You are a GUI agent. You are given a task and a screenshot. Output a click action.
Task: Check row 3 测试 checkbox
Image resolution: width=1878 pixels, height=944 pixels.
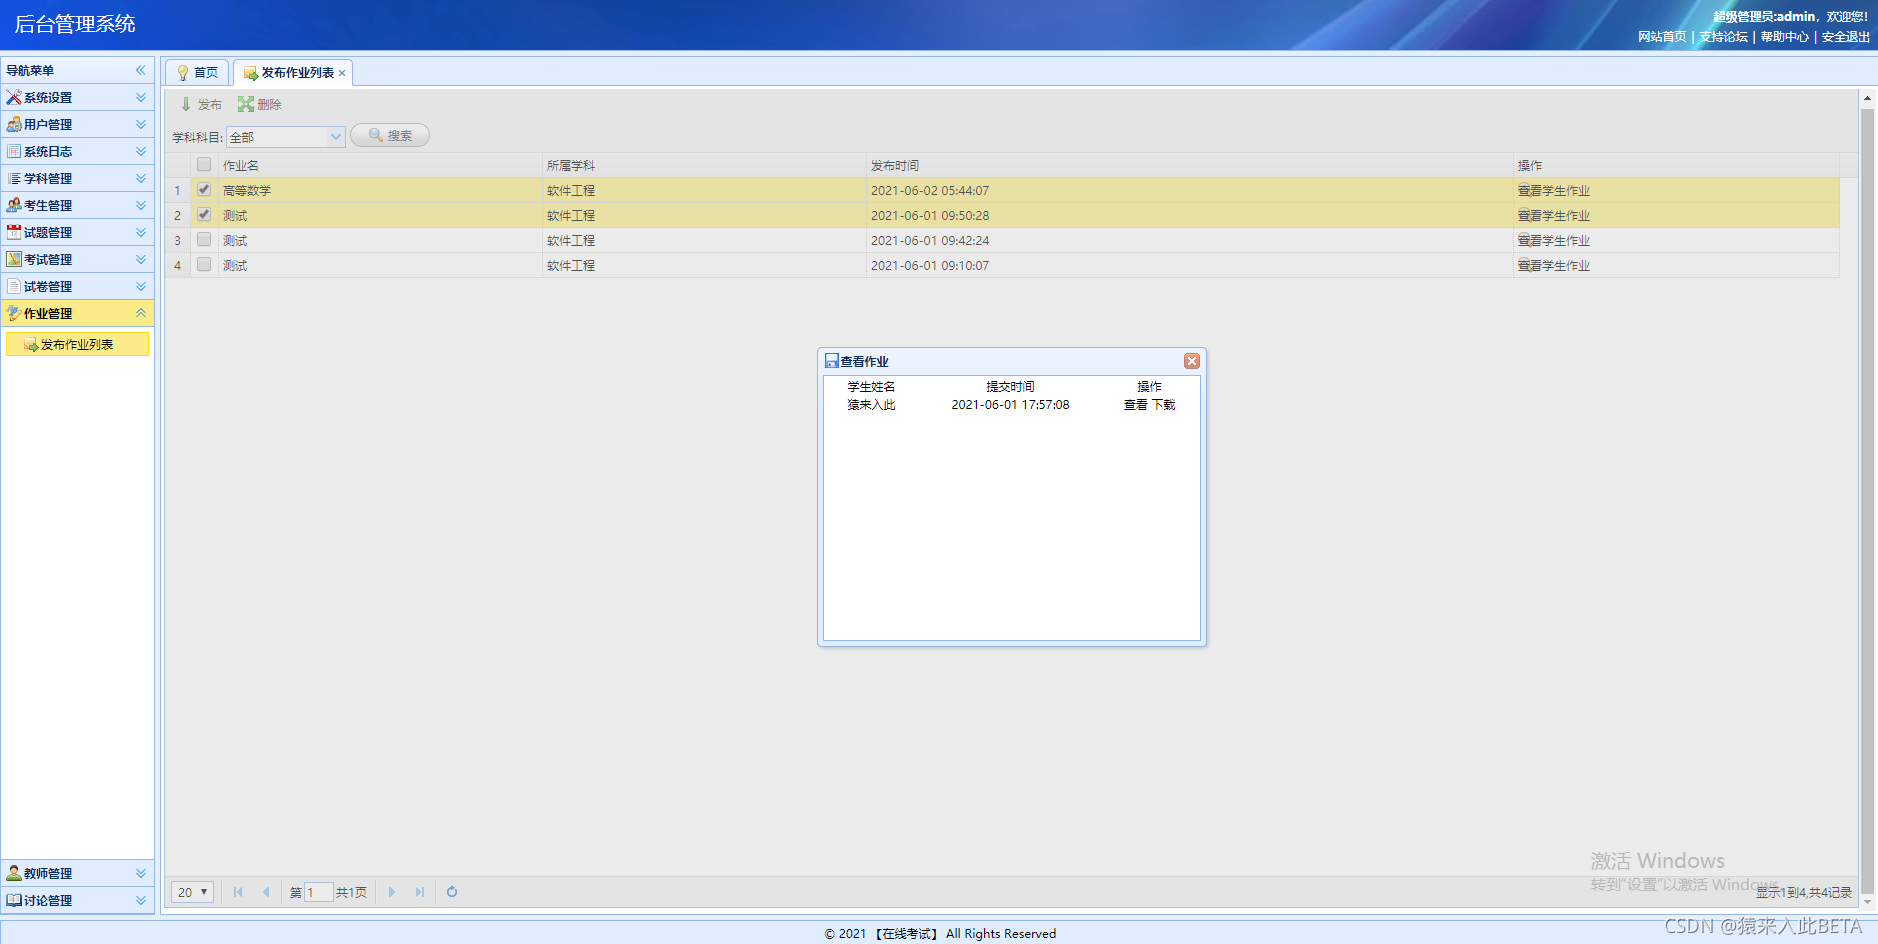coord(204,239)
